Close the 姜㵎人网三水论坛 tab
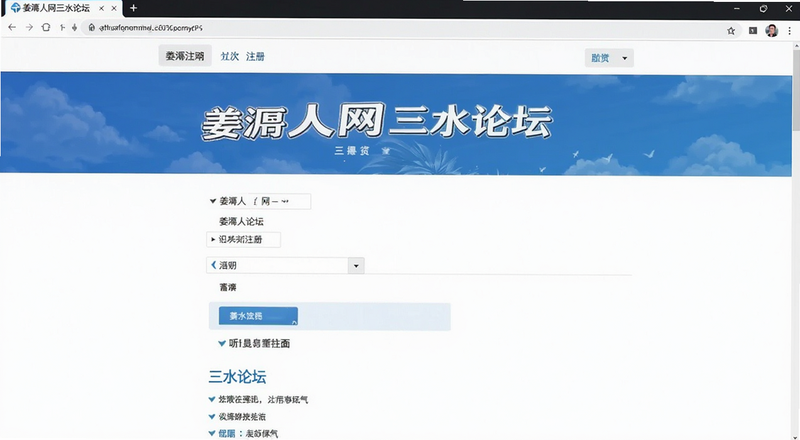The image size is (800, 440). tap(114, 8)
